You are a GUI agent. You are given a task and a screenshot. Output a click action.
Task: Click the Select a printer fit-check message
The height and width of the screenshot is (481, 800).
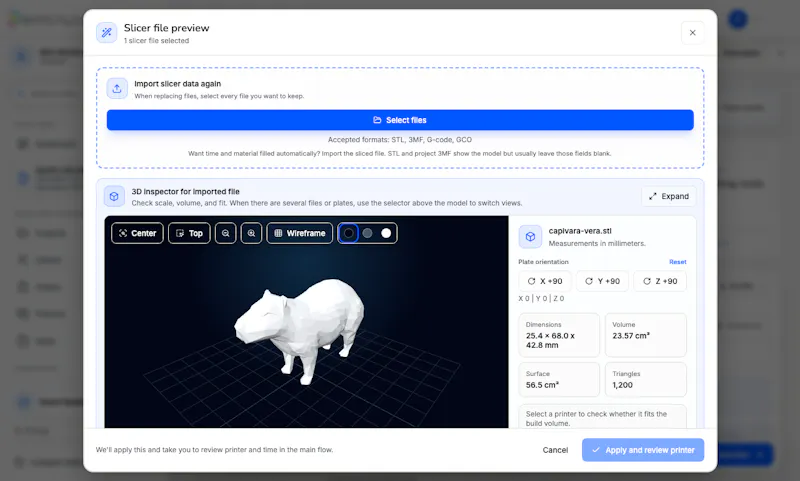[596, 418]
